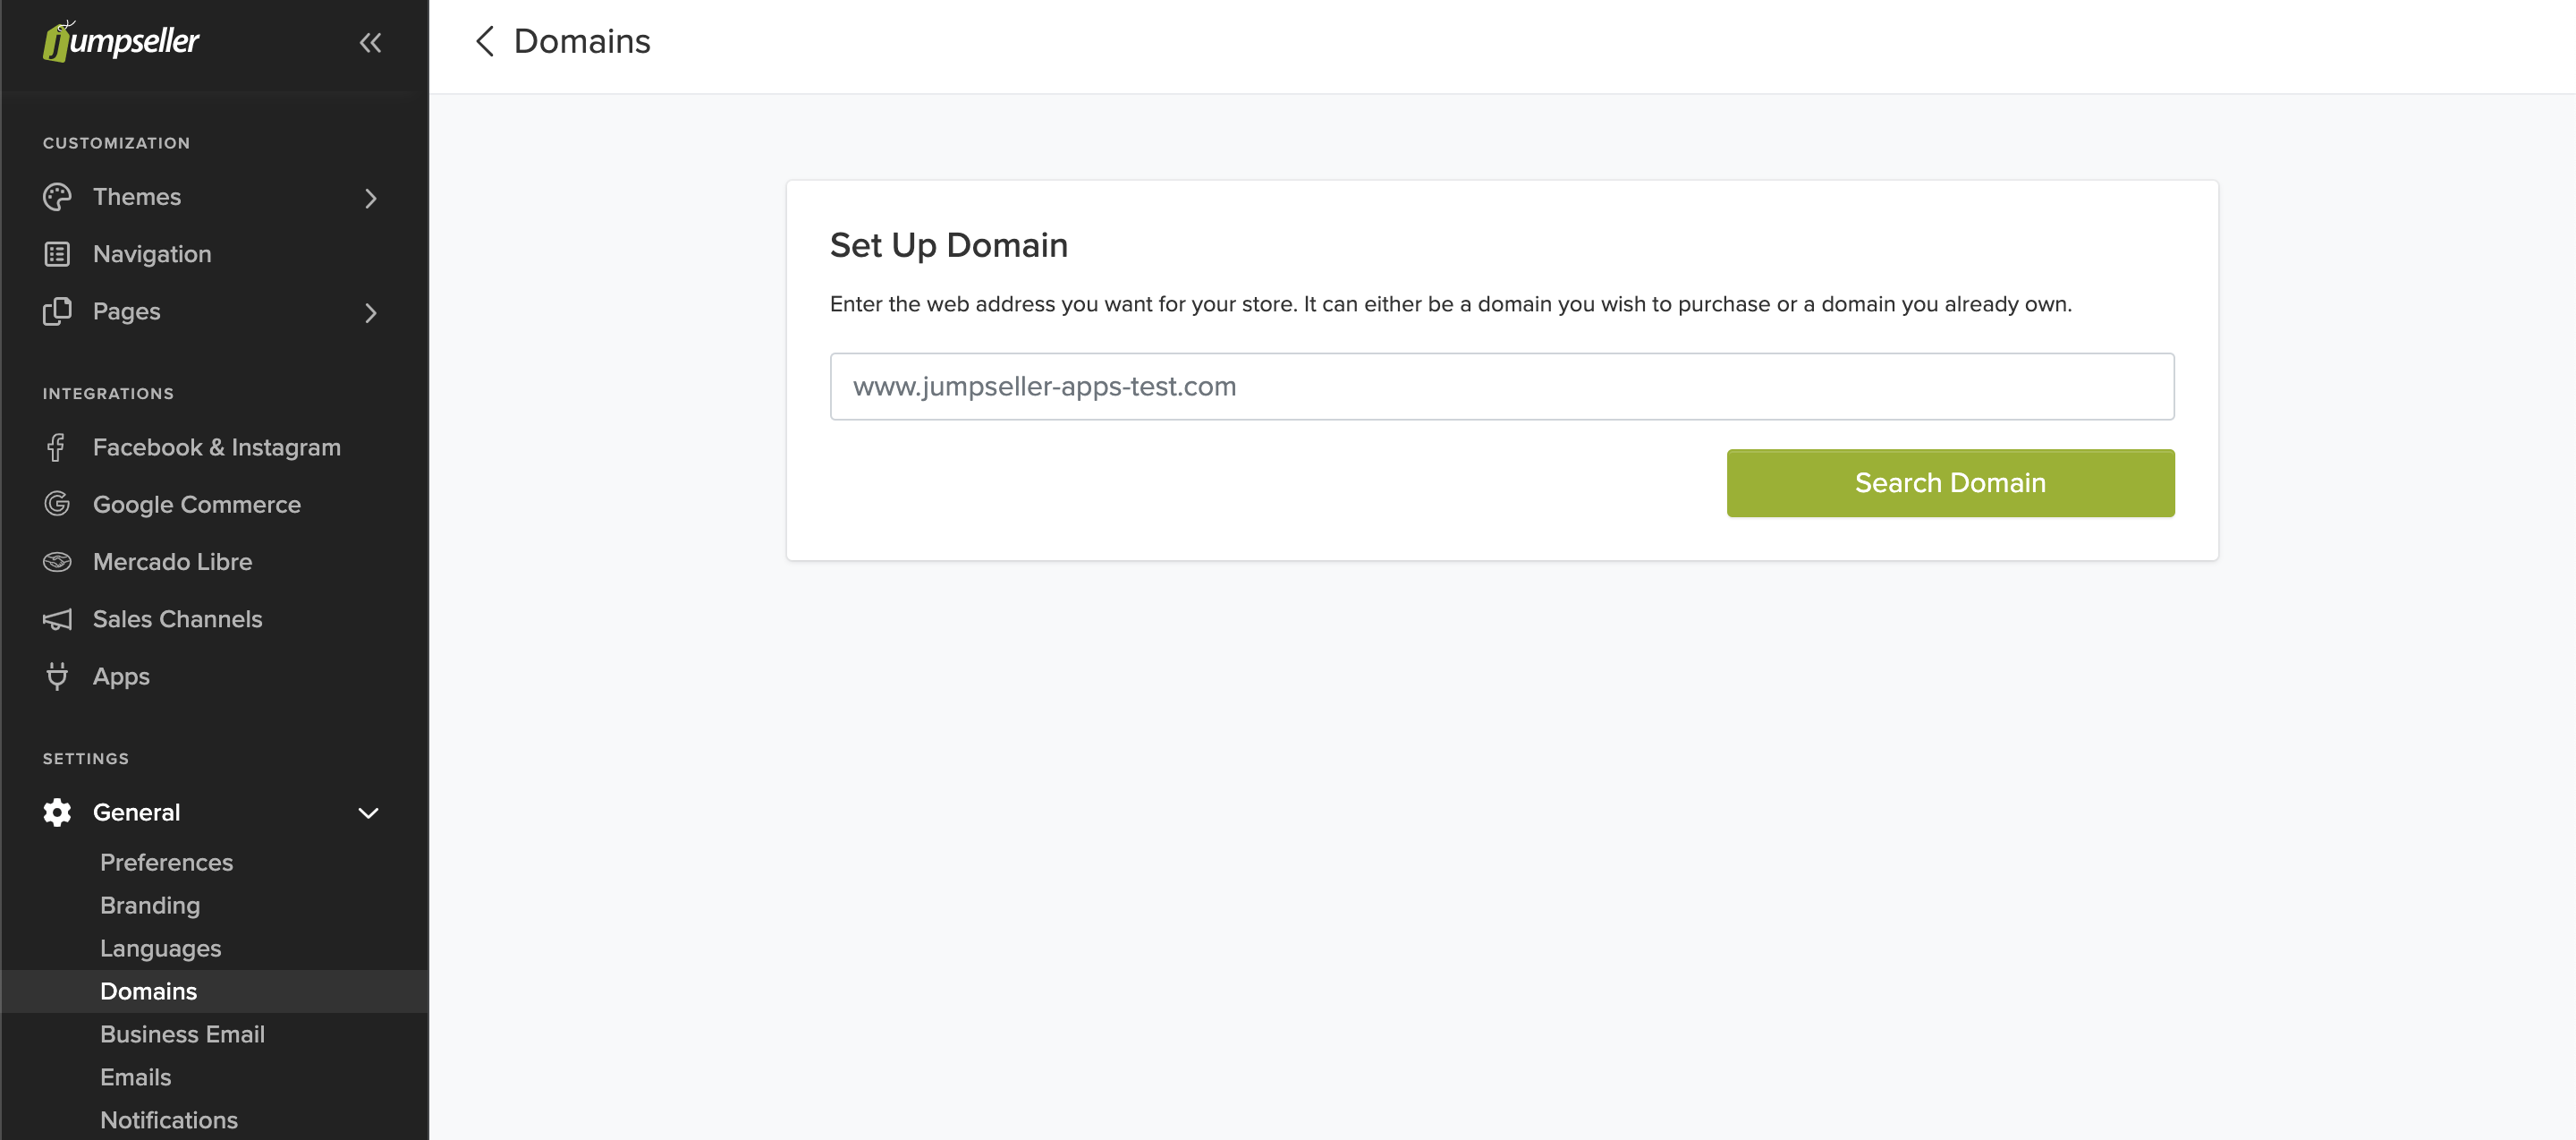The height and width of the screenshot is (1140, 2576).
Task: Go back using the Domains arrow
Action: coord(485,41)
